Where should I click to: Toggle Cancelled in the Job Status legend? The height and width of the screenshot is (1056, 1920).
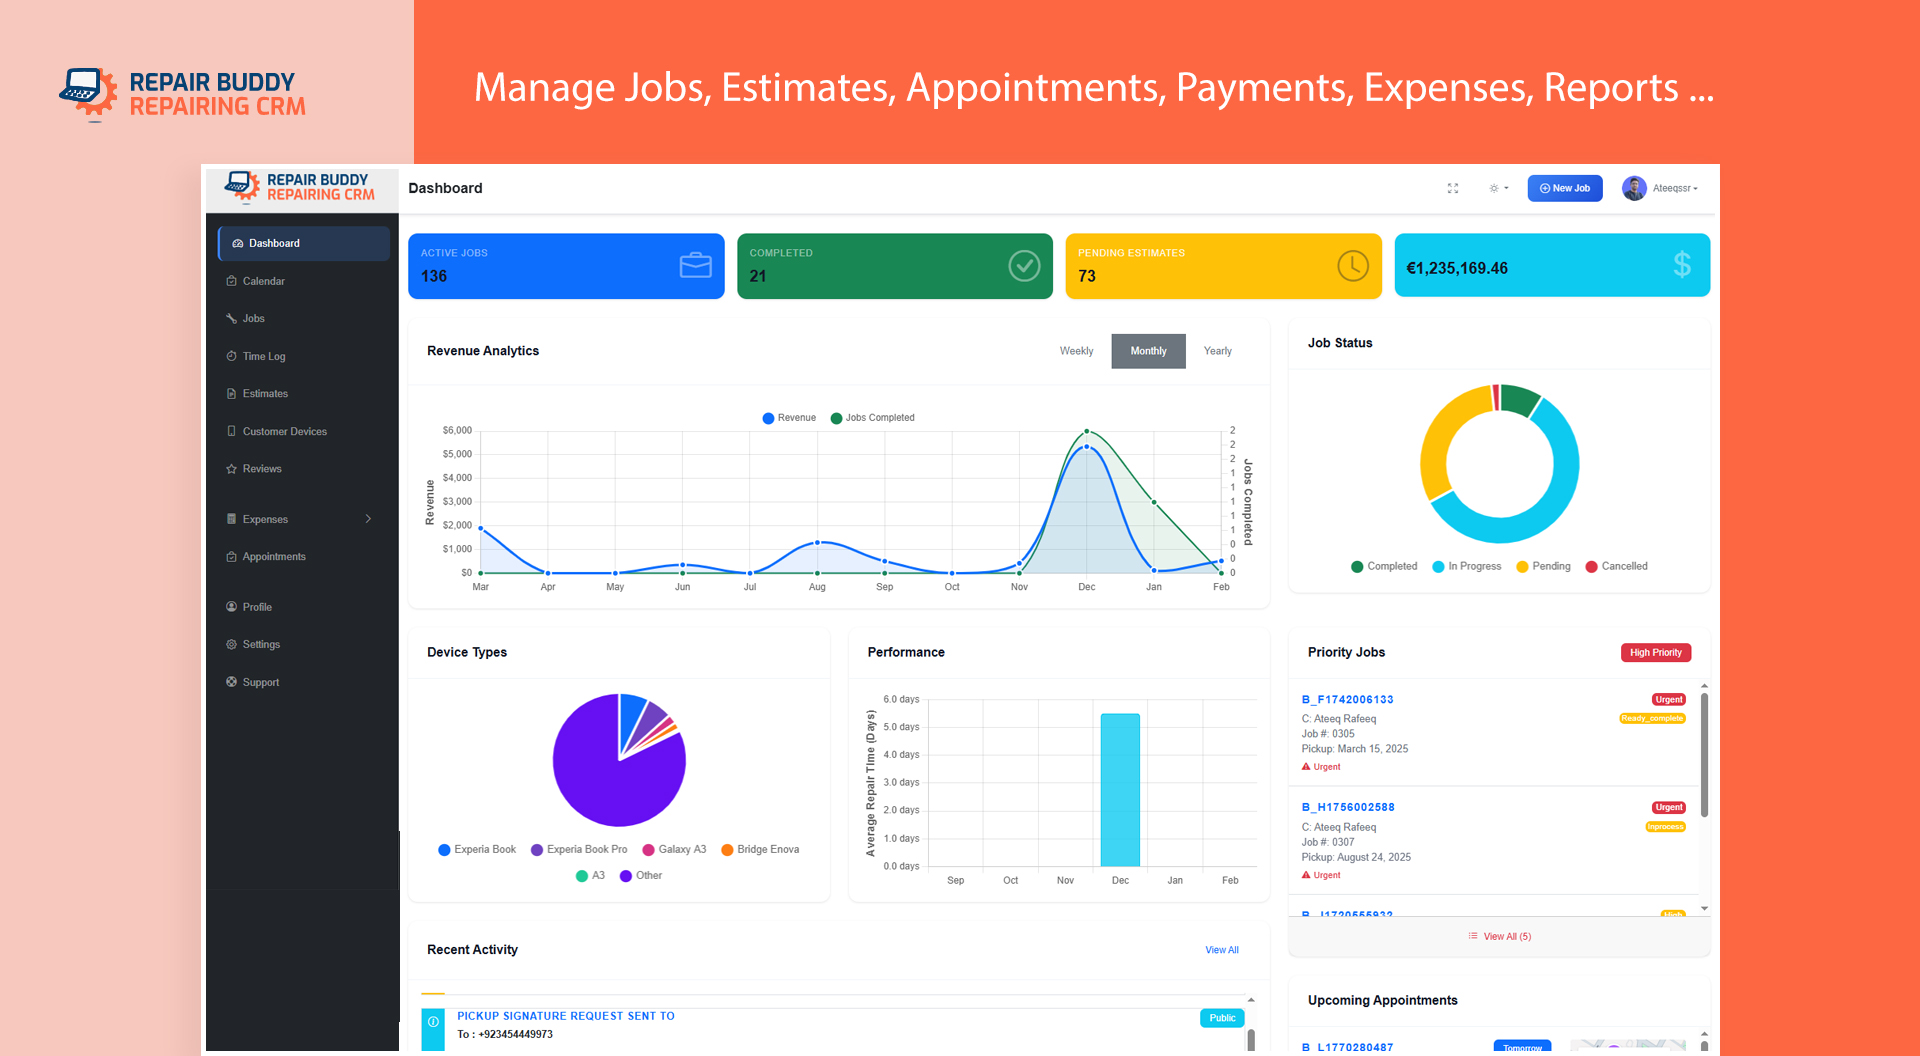point(1617,566)
